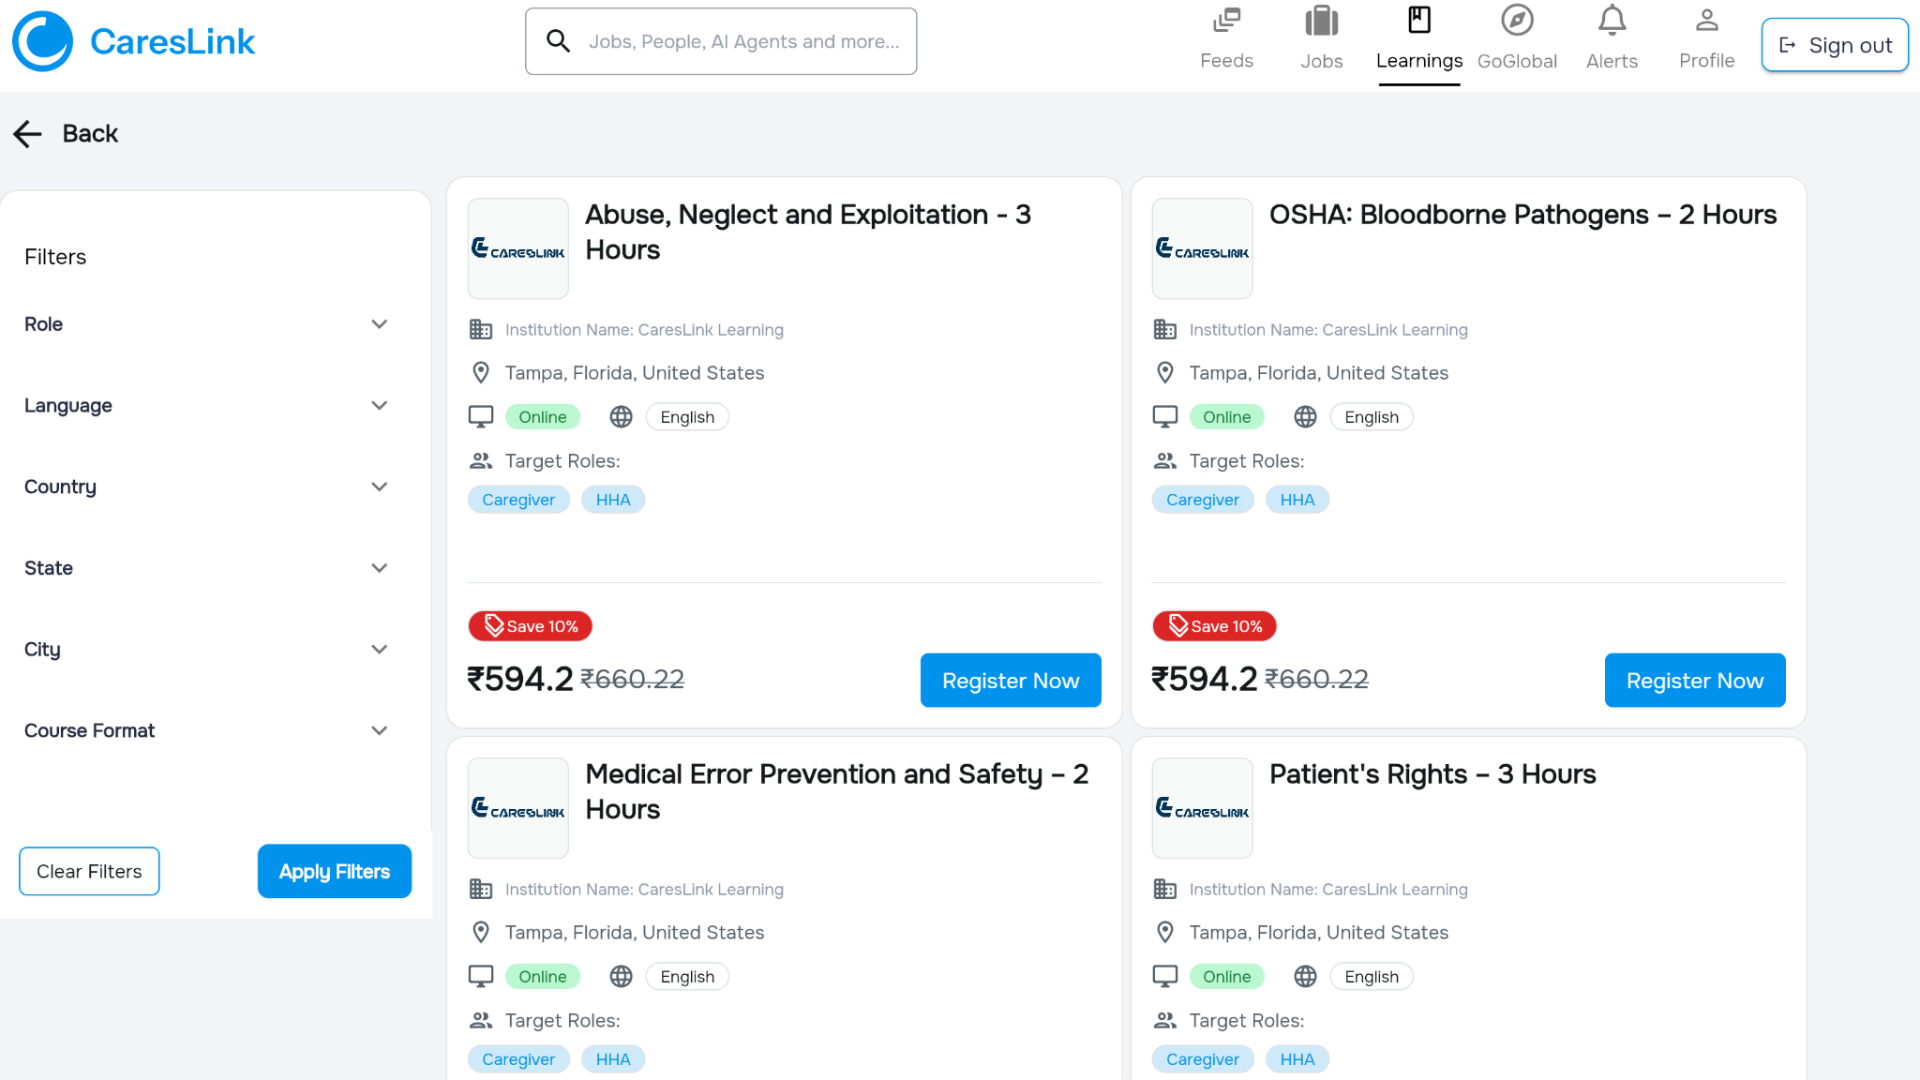This screenshot has width=1920, height=1080.
Task: Clear Filters in the sidebar
Action: click(89, 871)
